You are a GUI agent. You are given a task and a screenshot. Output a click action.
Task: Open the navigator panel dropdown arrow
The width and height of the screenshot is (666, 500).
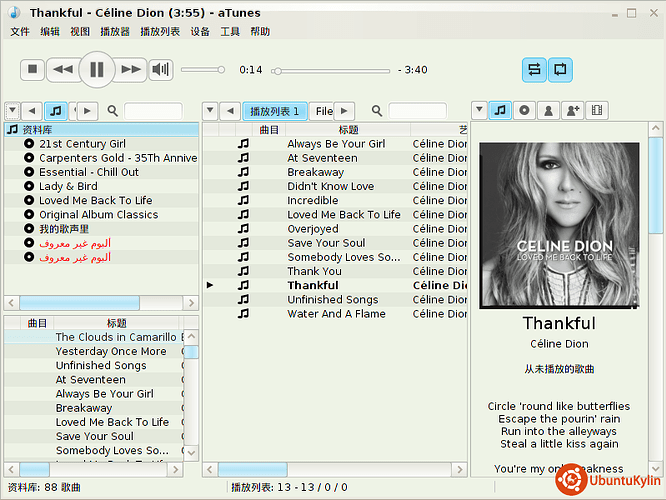pos(12,111)
